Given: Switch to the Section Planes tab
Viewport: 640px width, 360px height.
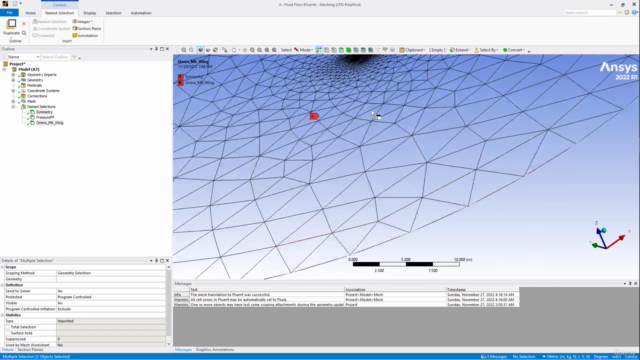Looking at the screenshot, I should point(30,350).
